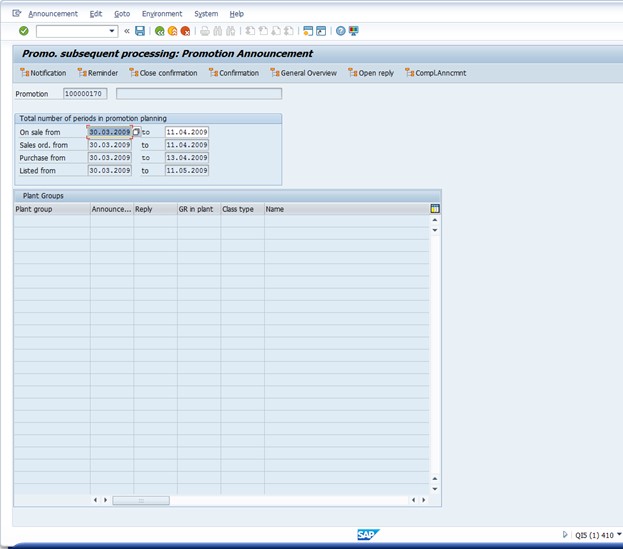Open the Announcement menu
623x549 pixels.
point(53,14)
